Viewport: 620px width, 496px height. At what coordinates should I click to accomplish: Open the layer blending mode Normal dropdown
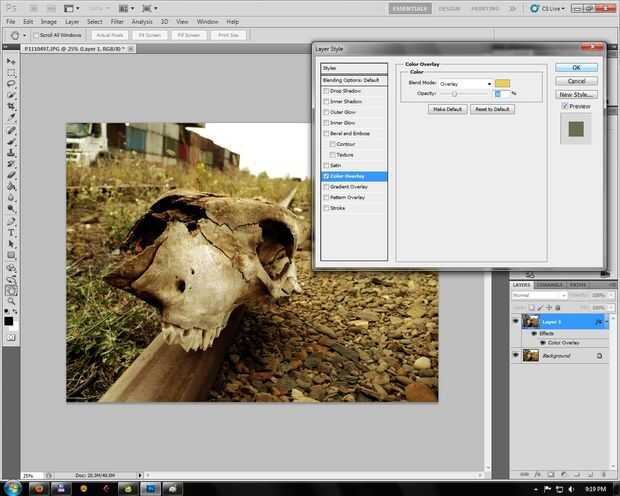[x=538, y=296]
